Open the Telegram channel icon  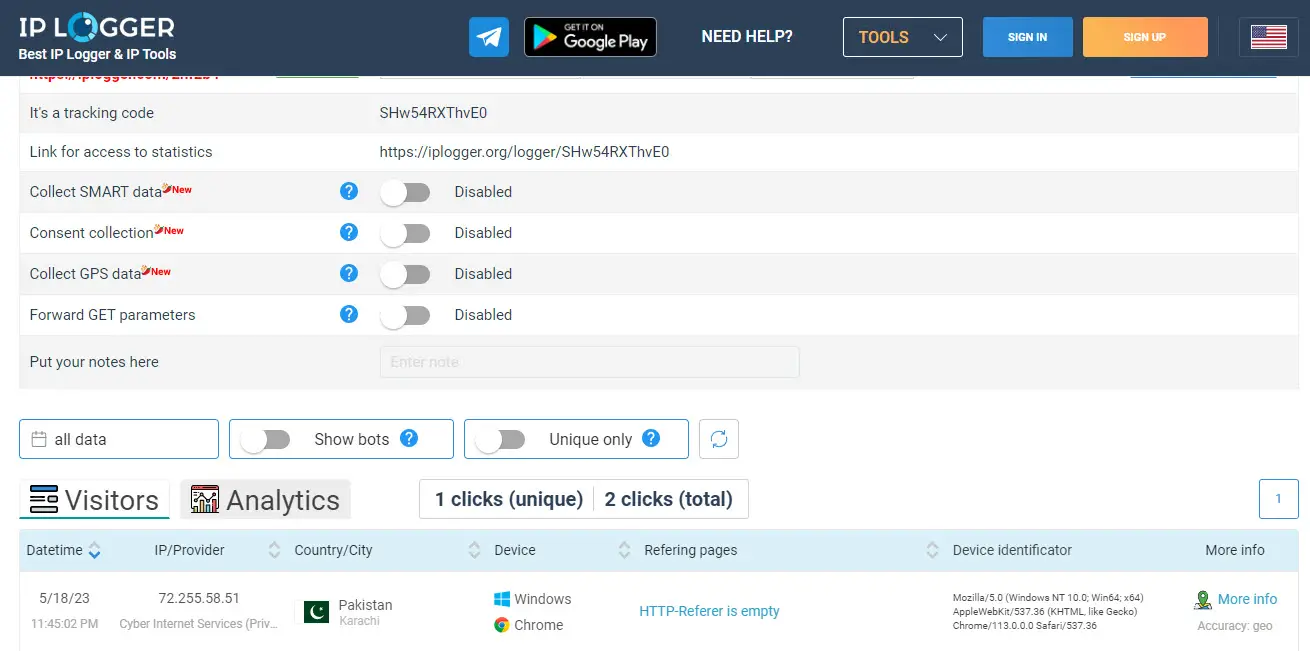[x=488, y=37]
